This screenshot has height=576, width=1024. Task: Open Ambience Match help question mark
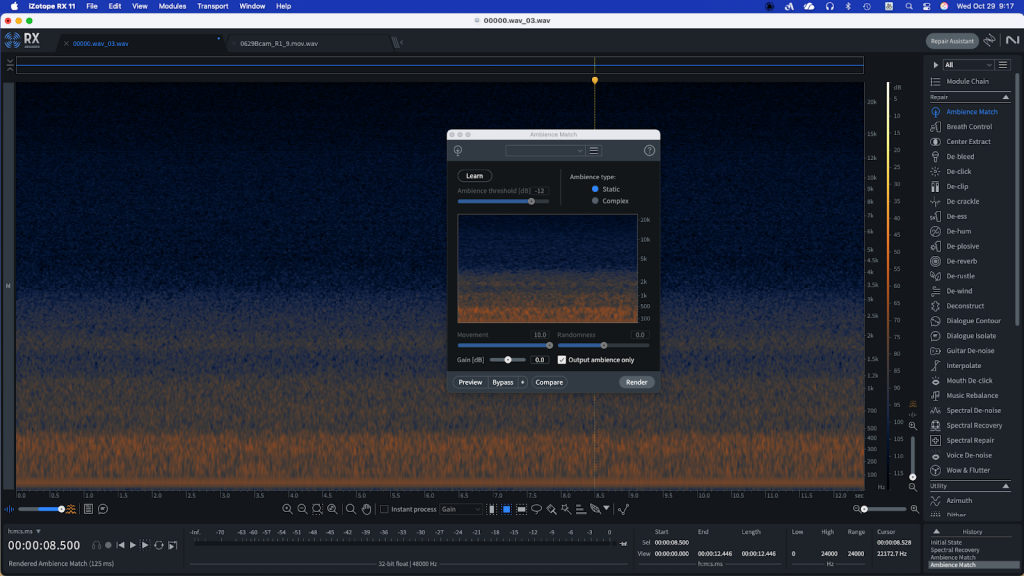[x=649, y=150]
